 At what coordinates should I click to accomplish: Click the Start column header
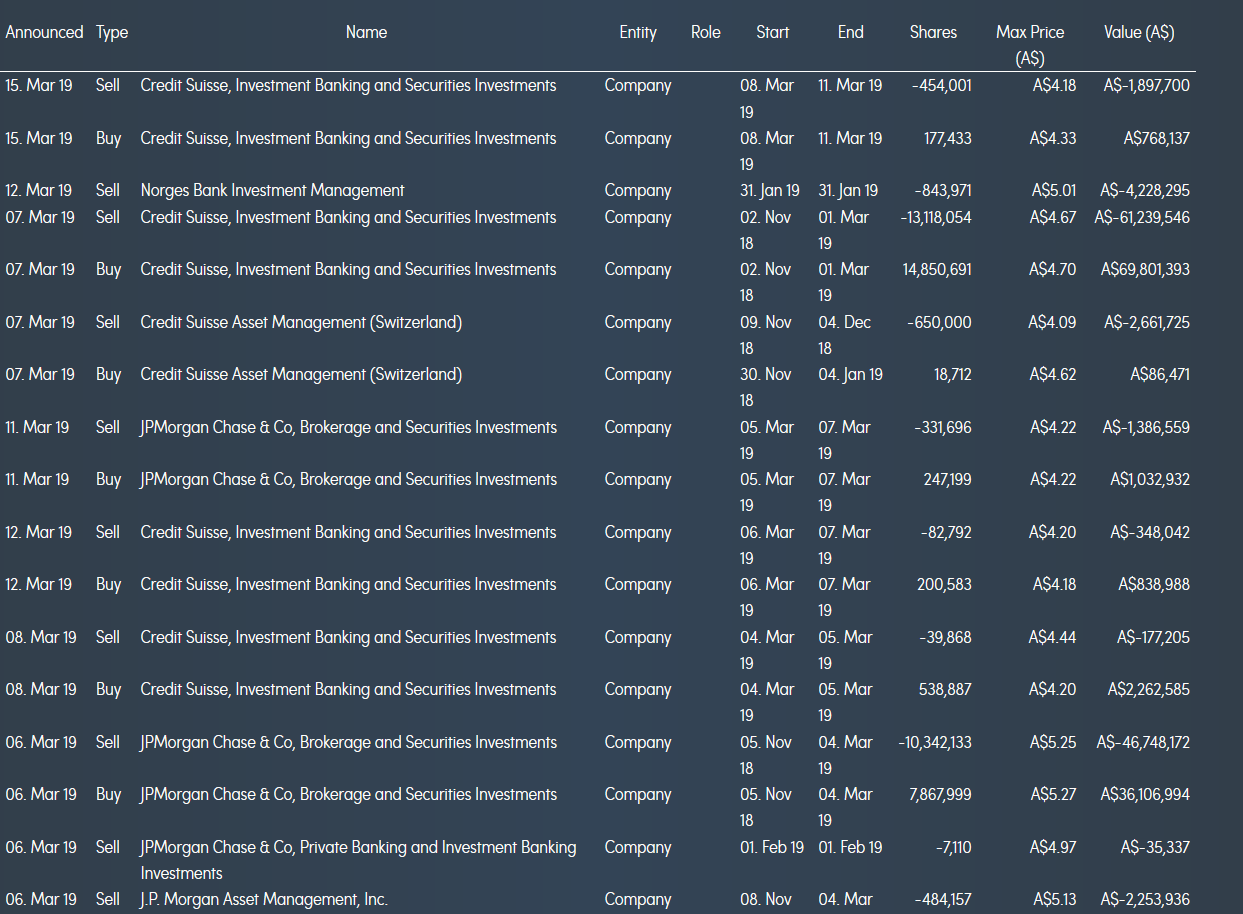coord(773,32)
